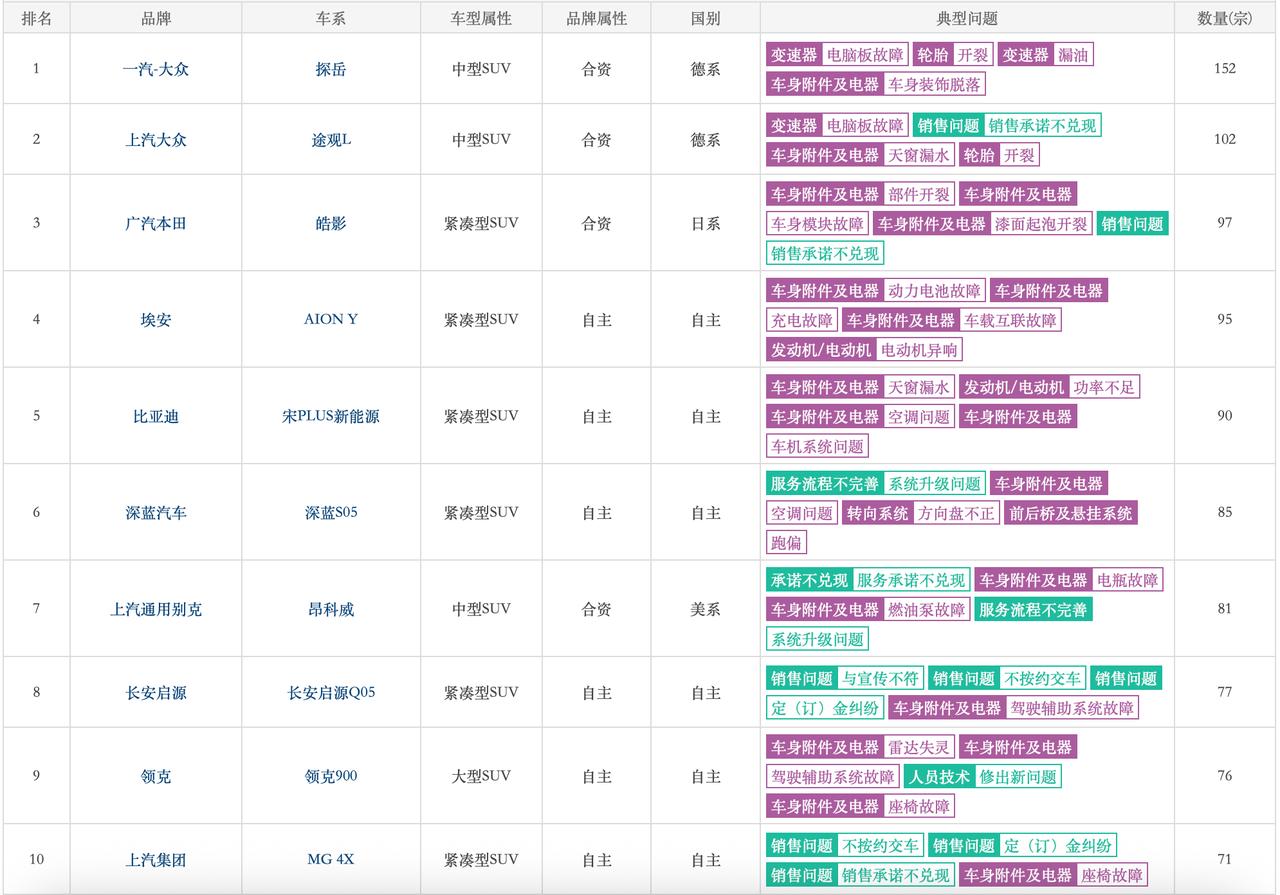Open the 深蓝汽车 brand link
This screenshot has width=1280, height=895.
[x=155, y=513]
